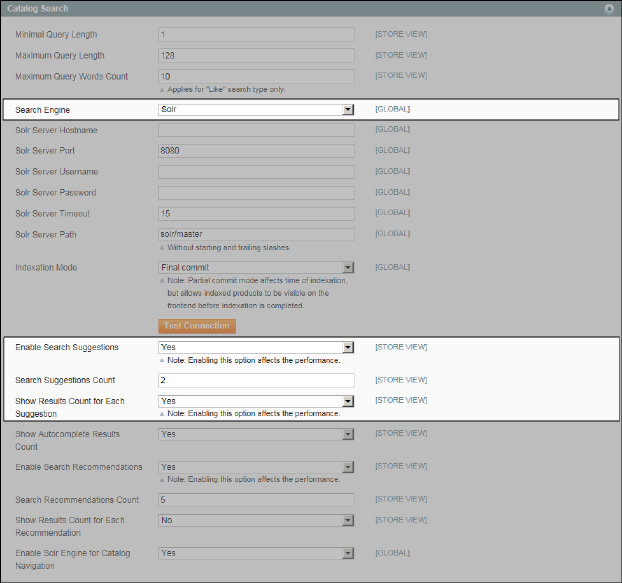Focus the Solr Server Port field
This screenshot has width=622, height=583.
pyautogui.click(x=256, y=151)
